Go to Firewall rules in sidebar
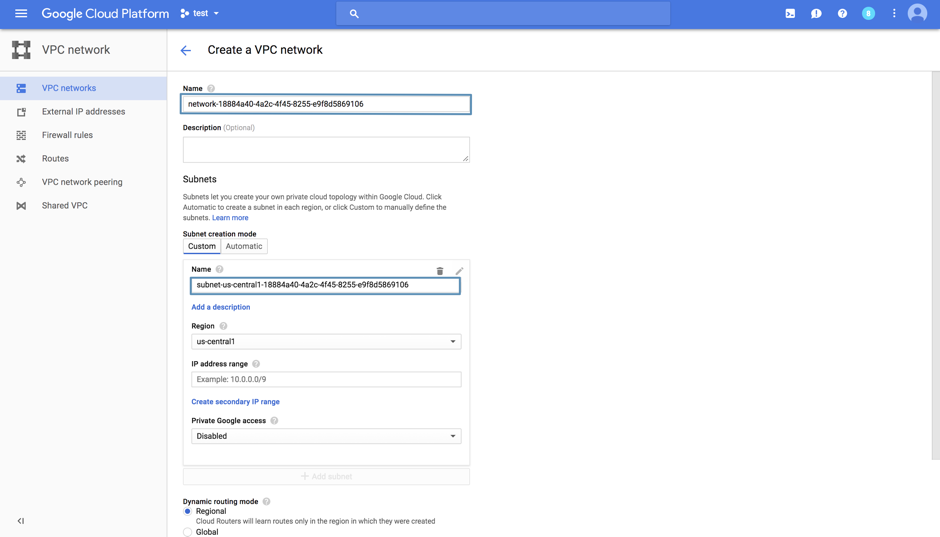 click(x=67, y=135)
